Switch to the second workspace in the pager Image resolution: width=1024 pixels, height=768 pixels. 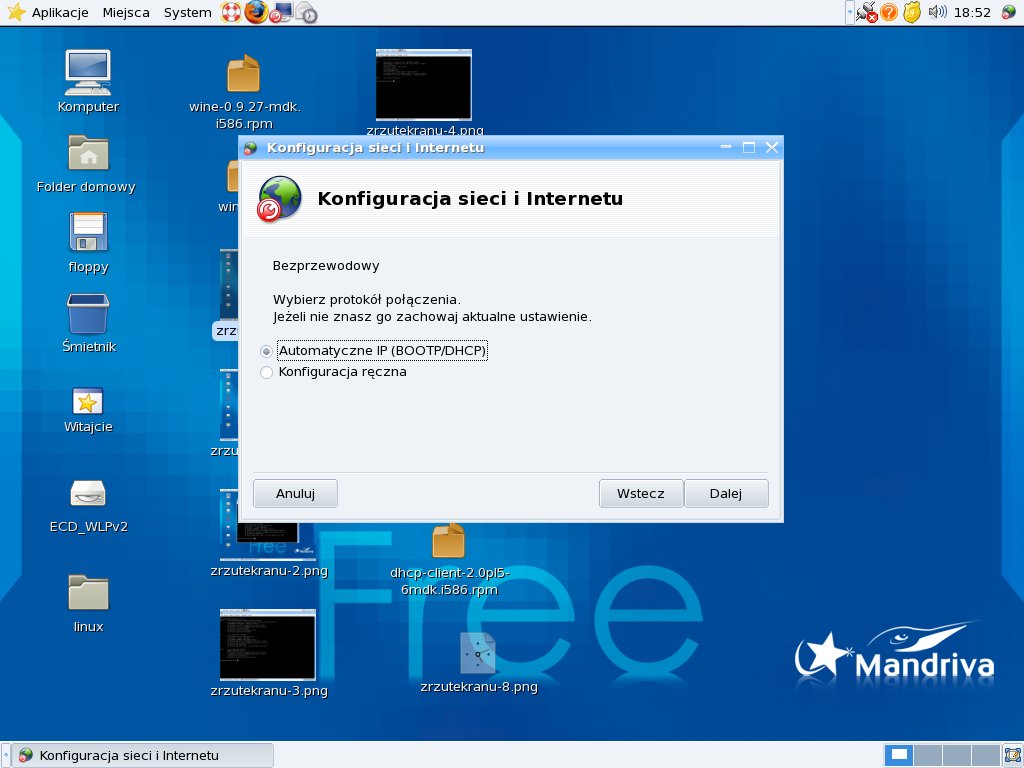pos(928,755)
